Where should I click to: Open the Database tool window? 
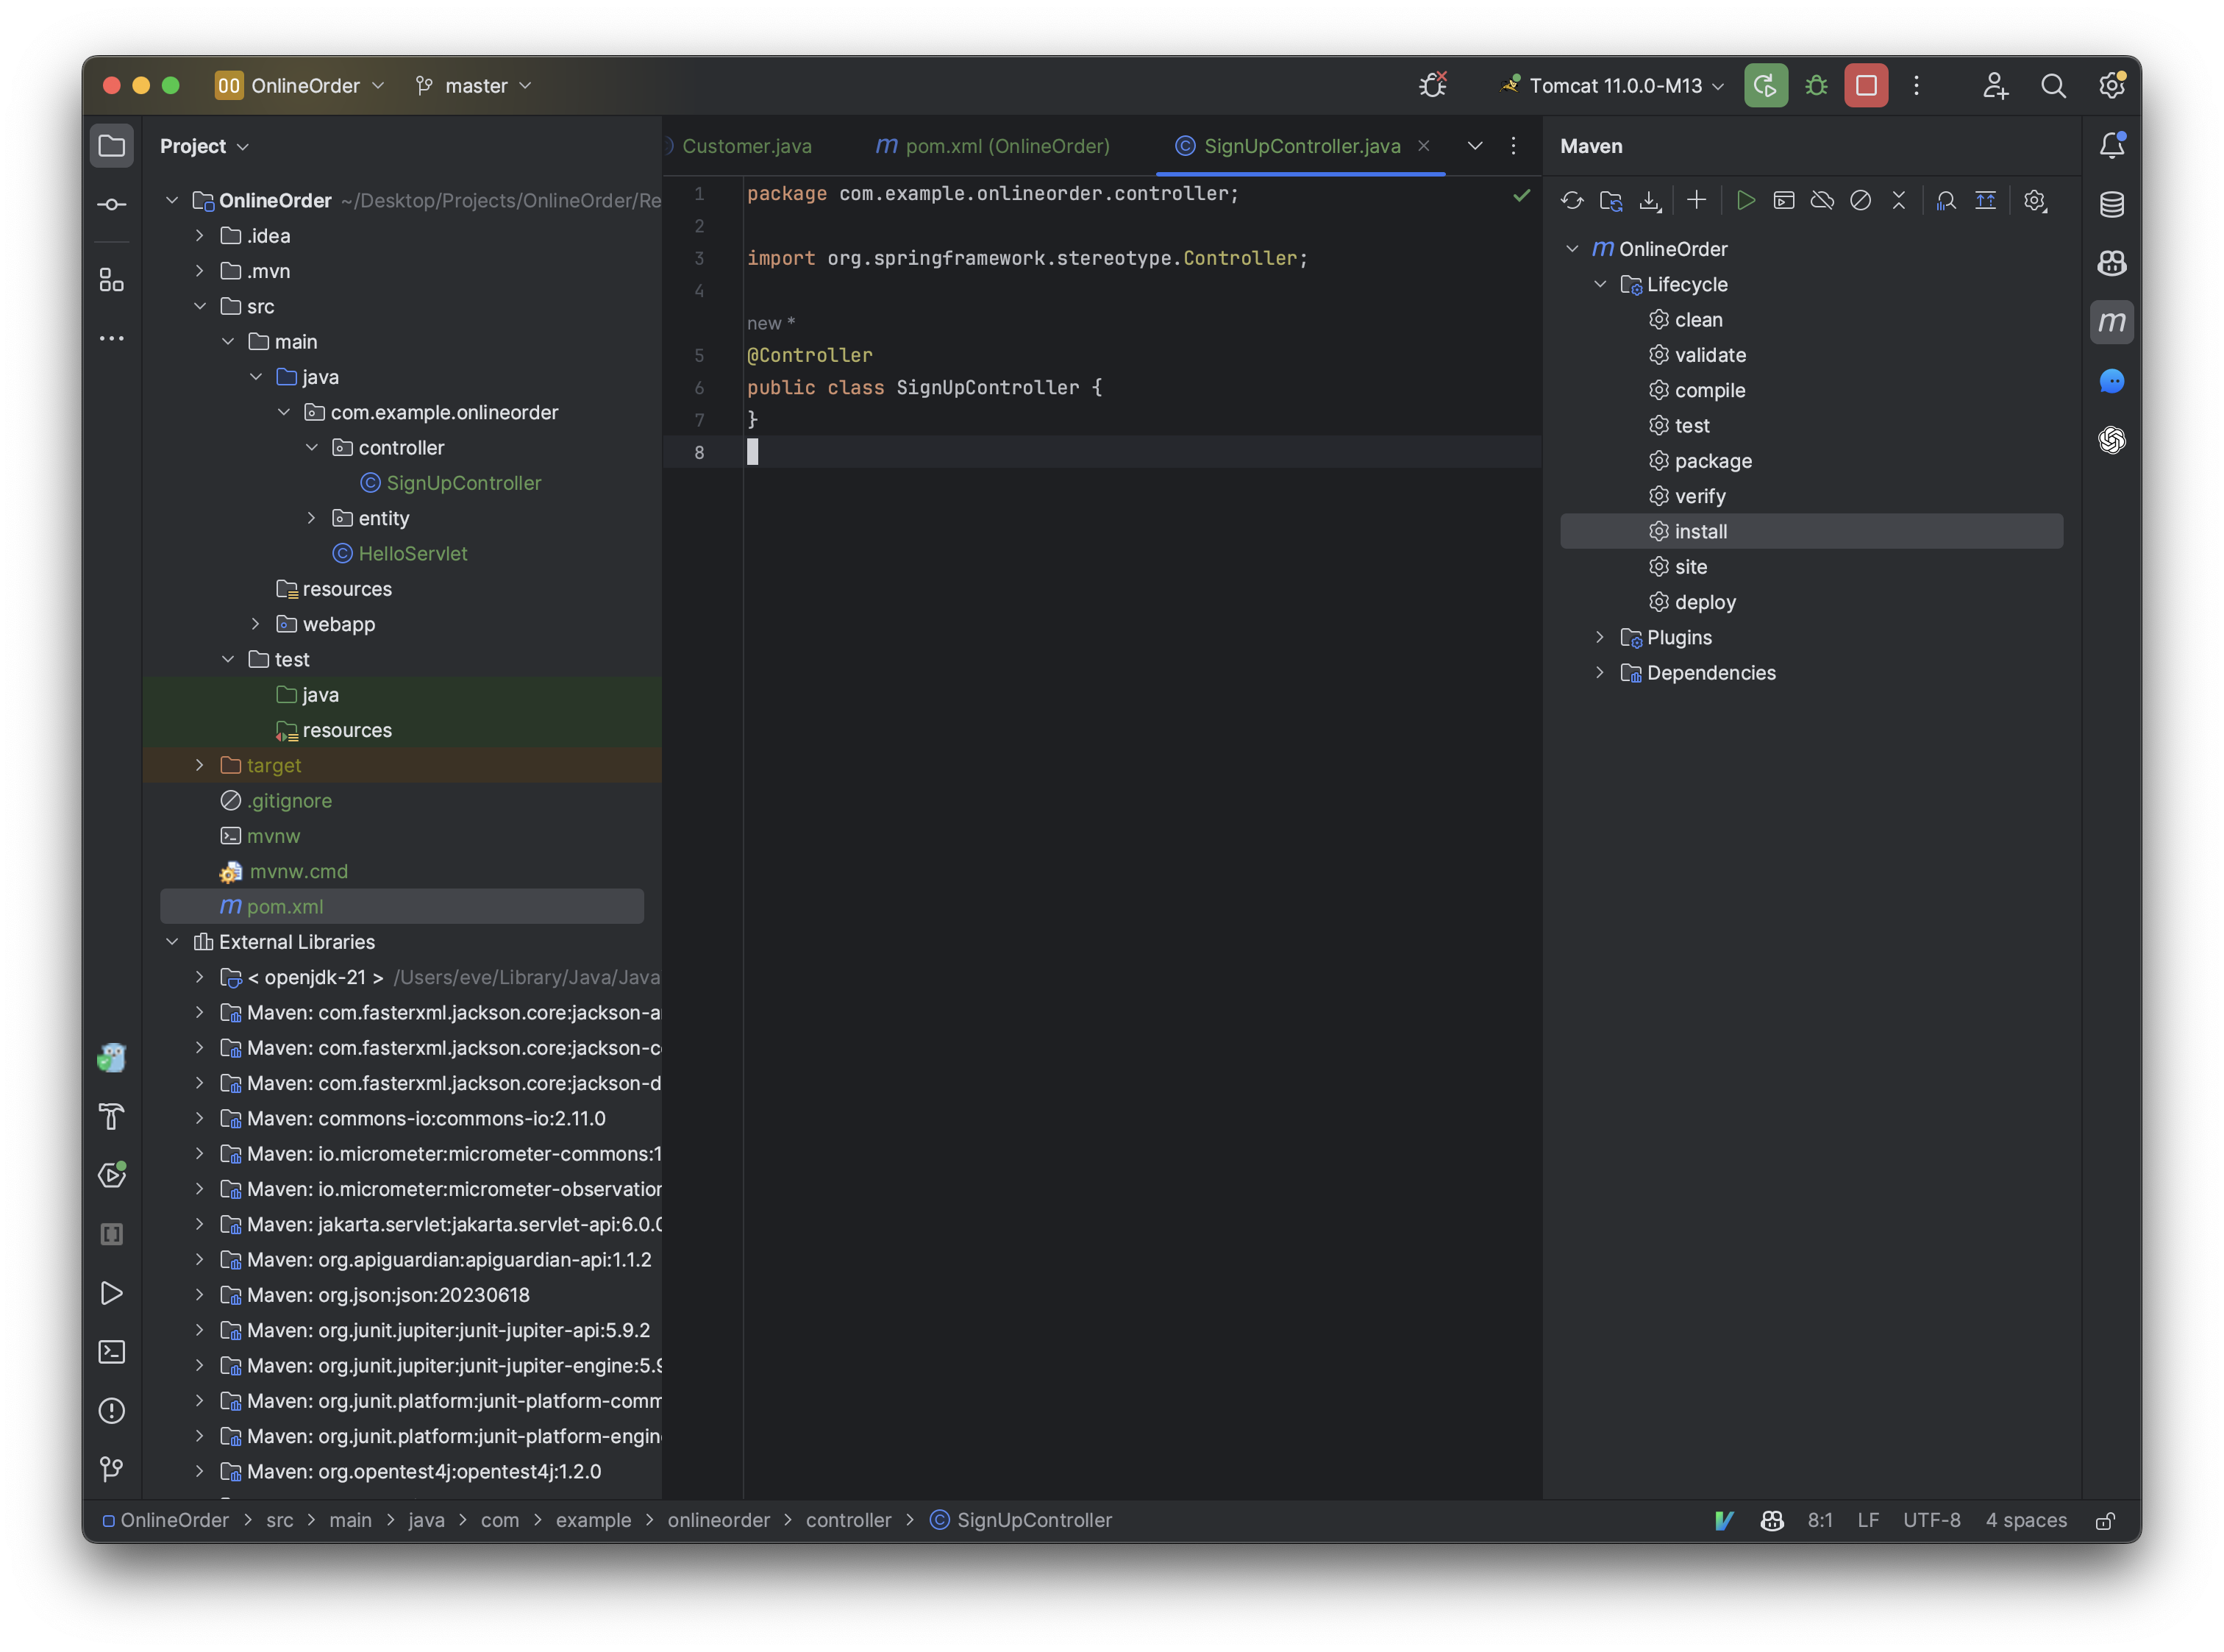pyautogui.click(x=2112, y=204)
